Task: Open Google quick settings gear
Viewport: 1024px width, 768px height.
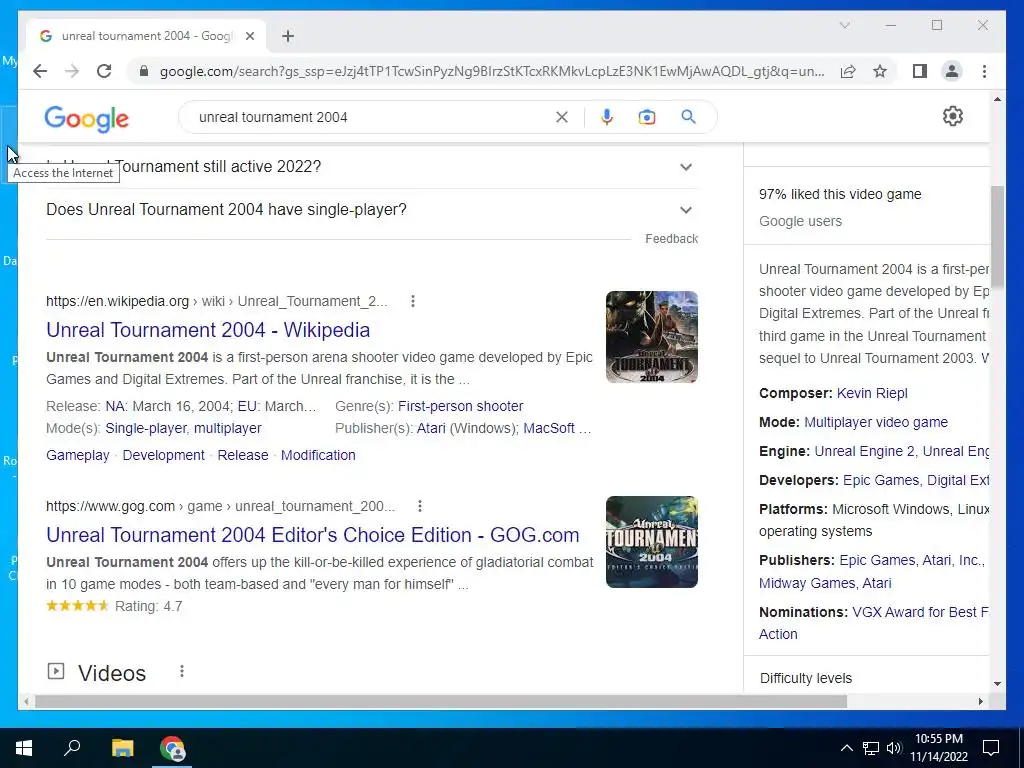Action: pyautogui.click(x=953, y=116)
